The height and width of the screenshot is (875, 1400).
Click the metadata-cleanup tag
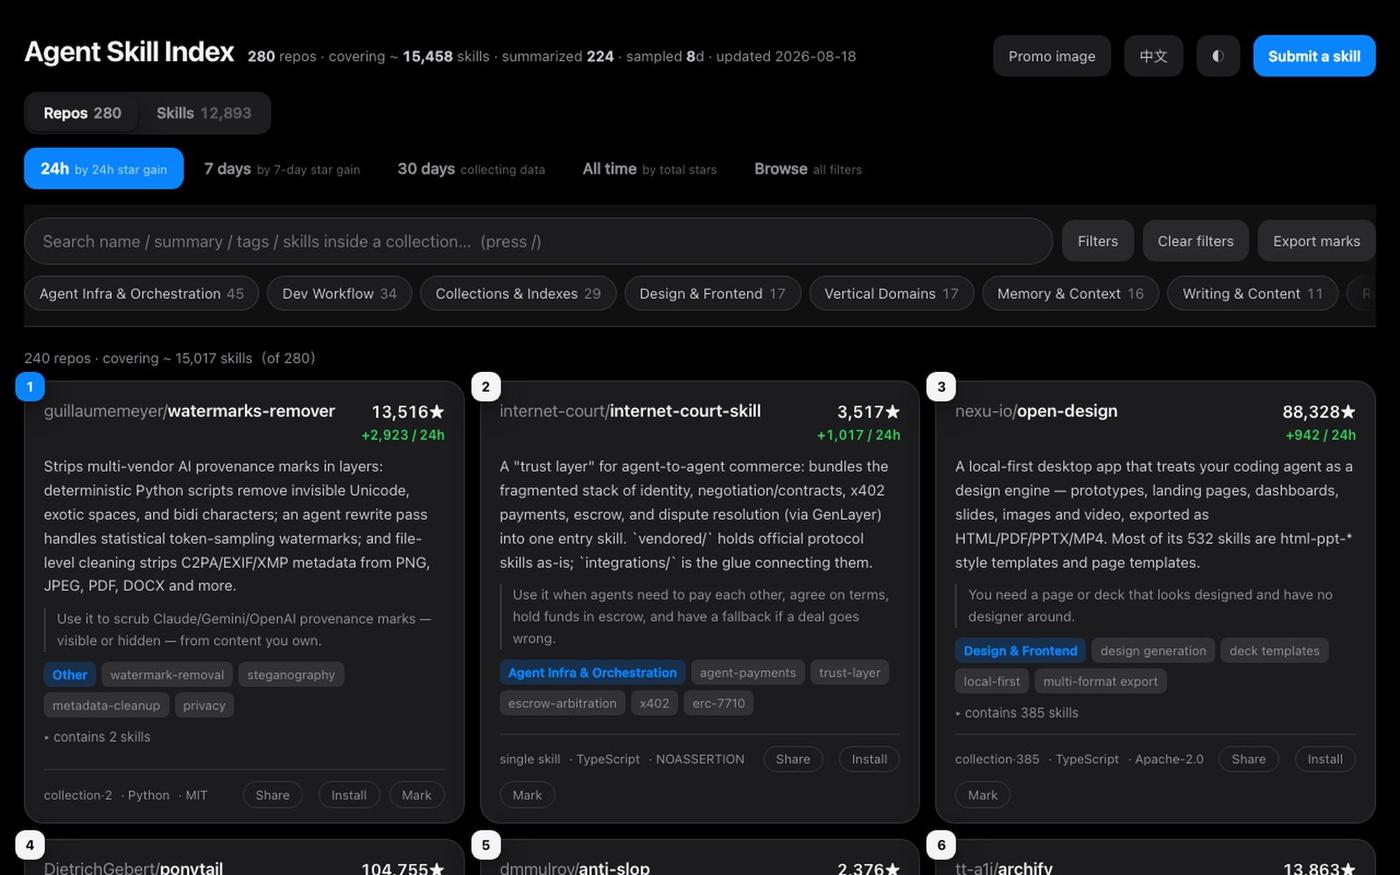106,705
